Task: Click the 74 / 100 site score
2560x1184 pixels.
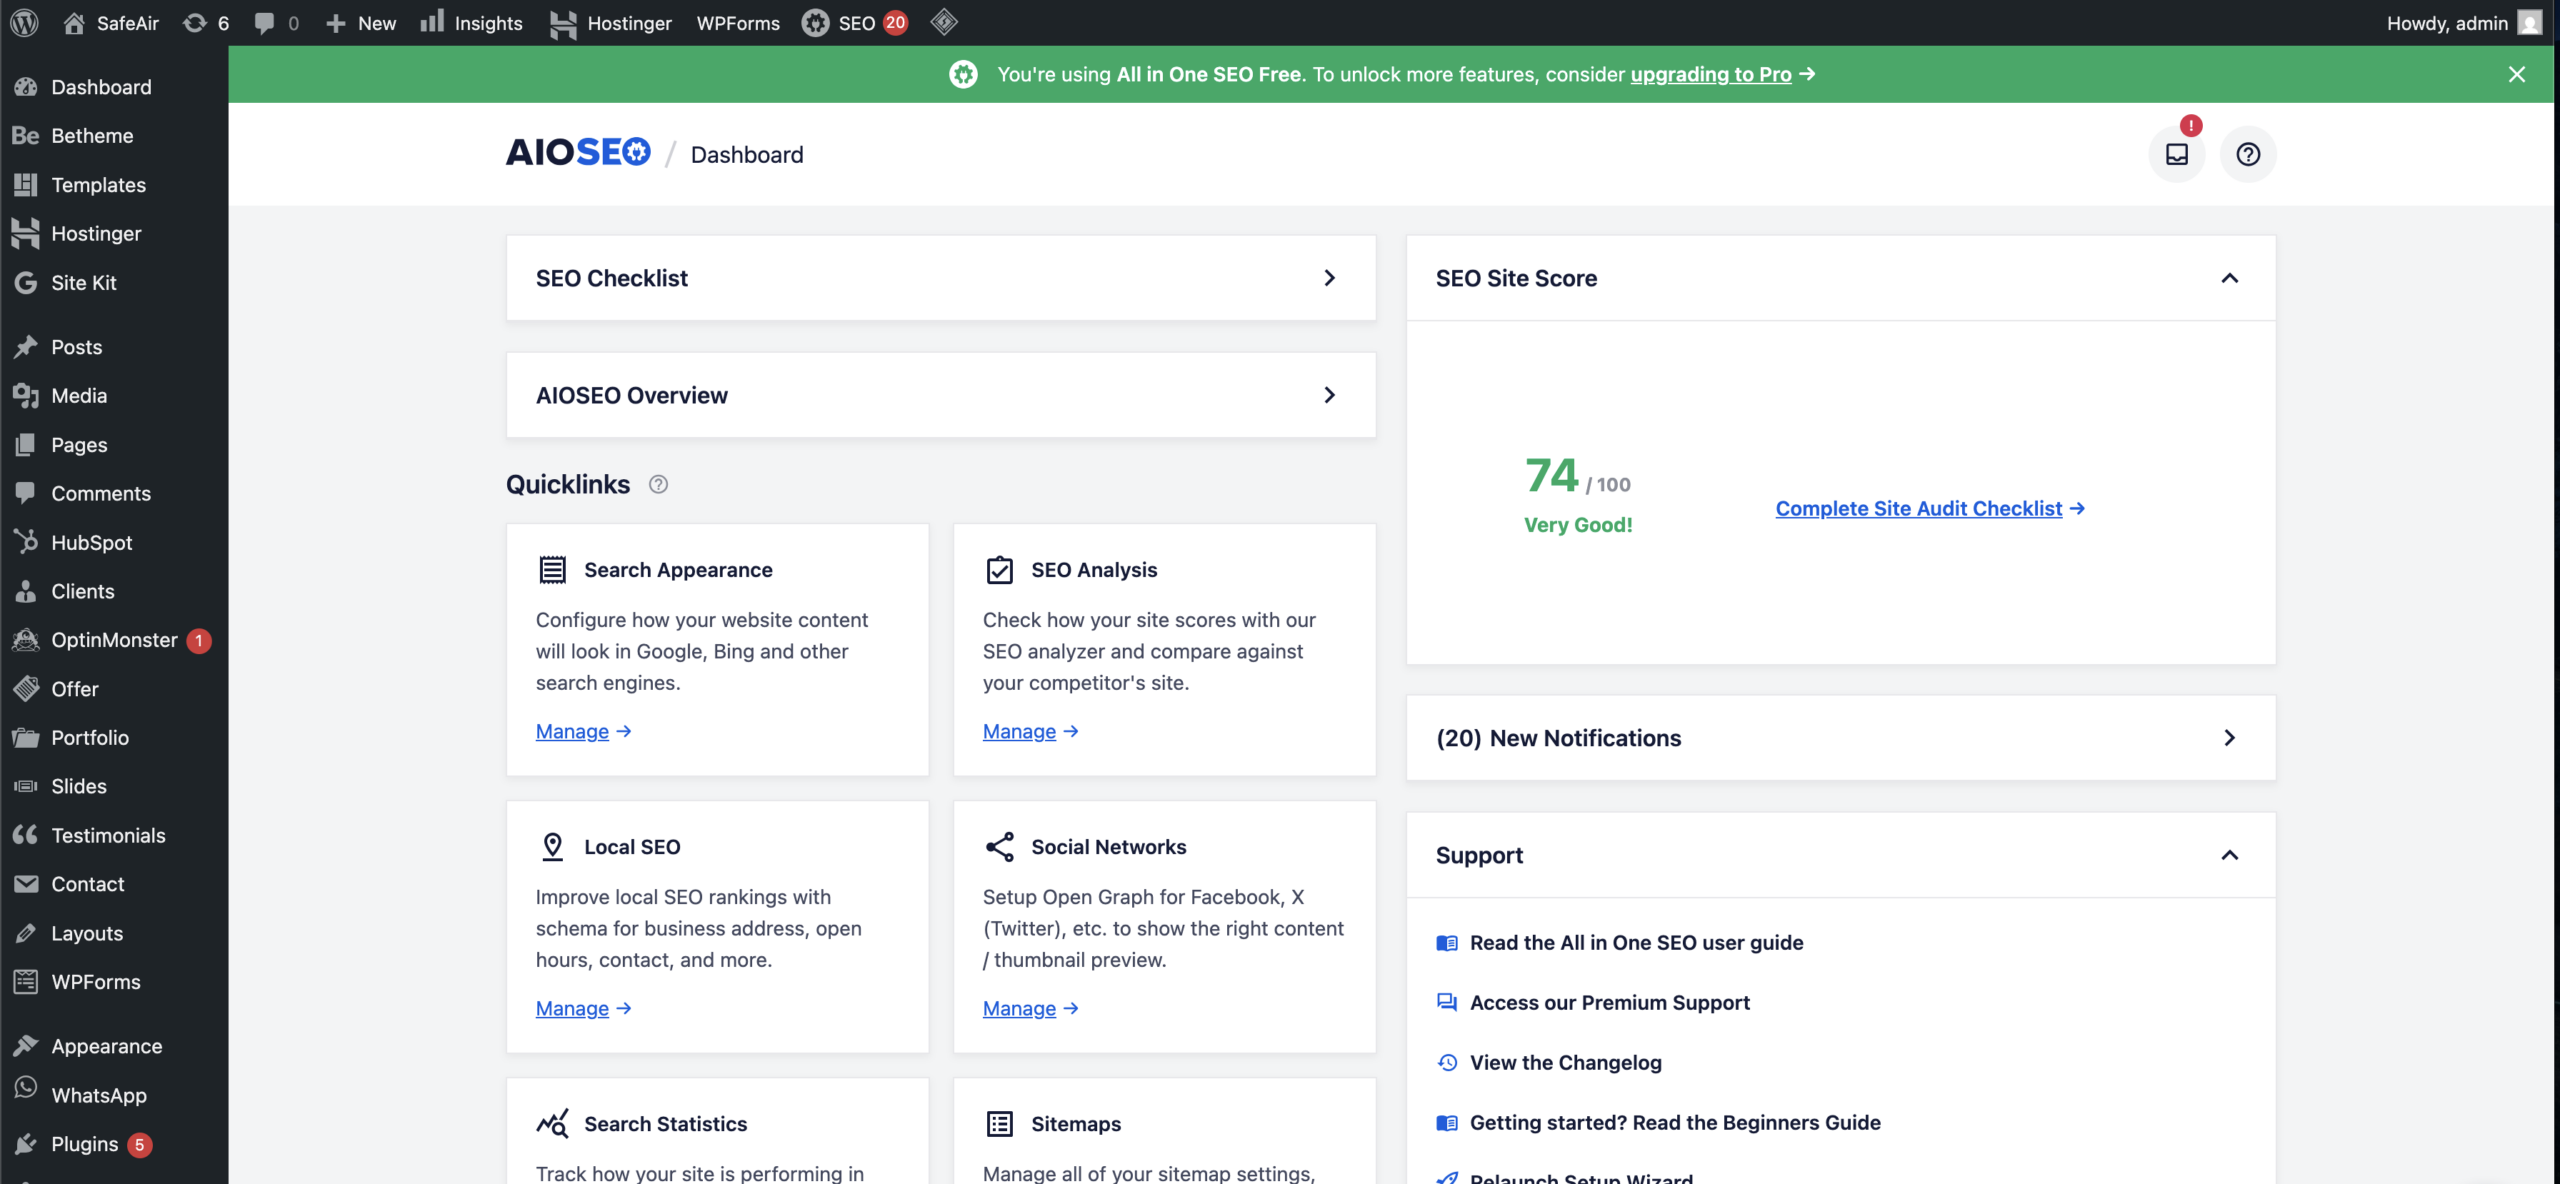Action: (x=1577, y=476)
